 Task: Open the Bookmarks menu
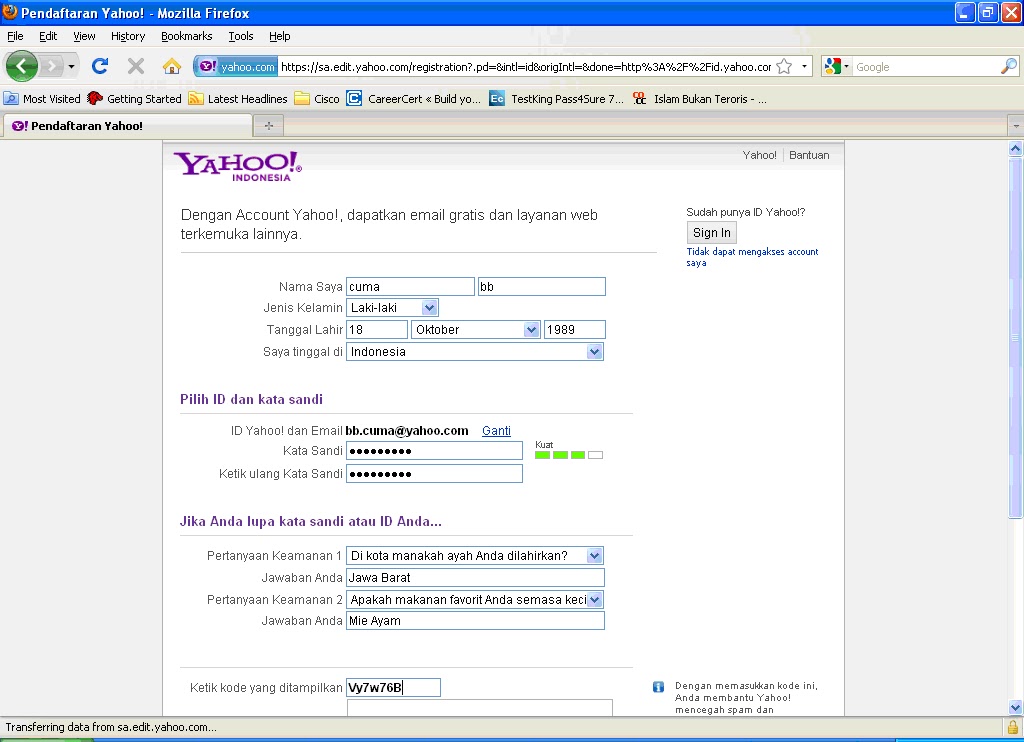tap(187, 36)
